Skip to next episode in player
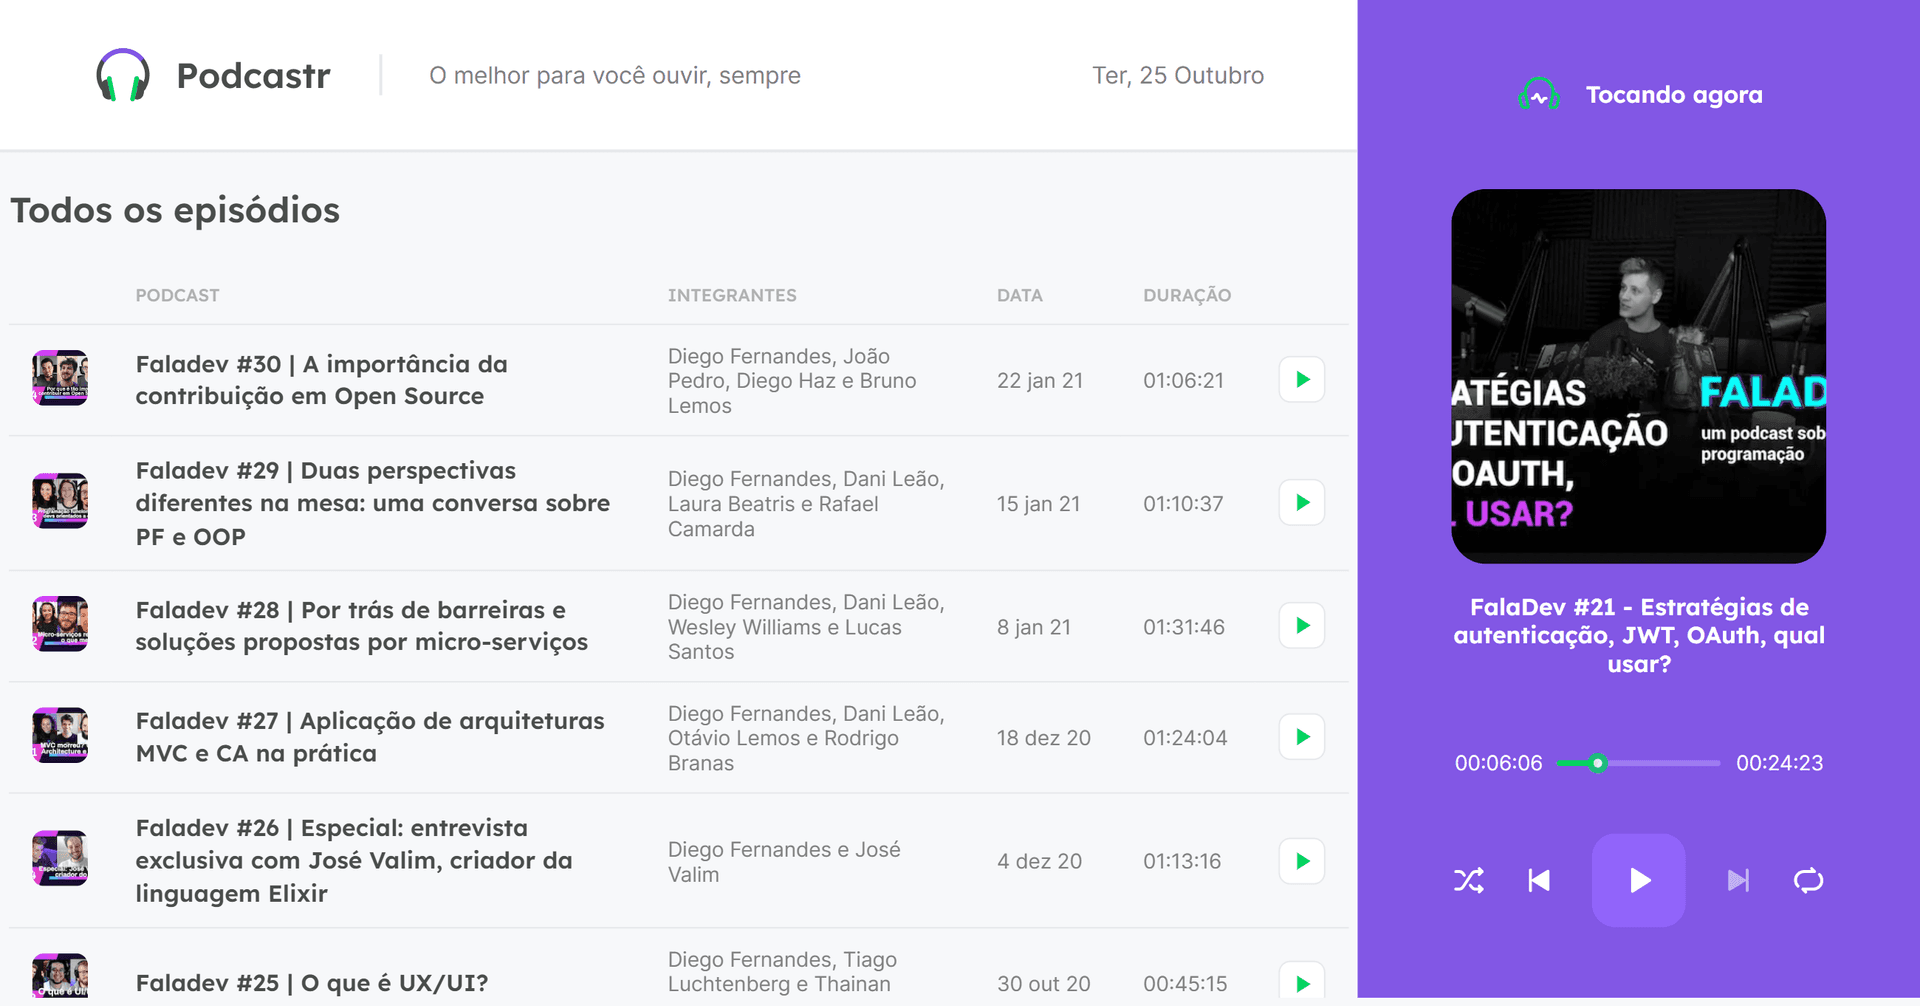Screen dimensions: 1920x1006 pyautogui.click(x=1738, y=881)
